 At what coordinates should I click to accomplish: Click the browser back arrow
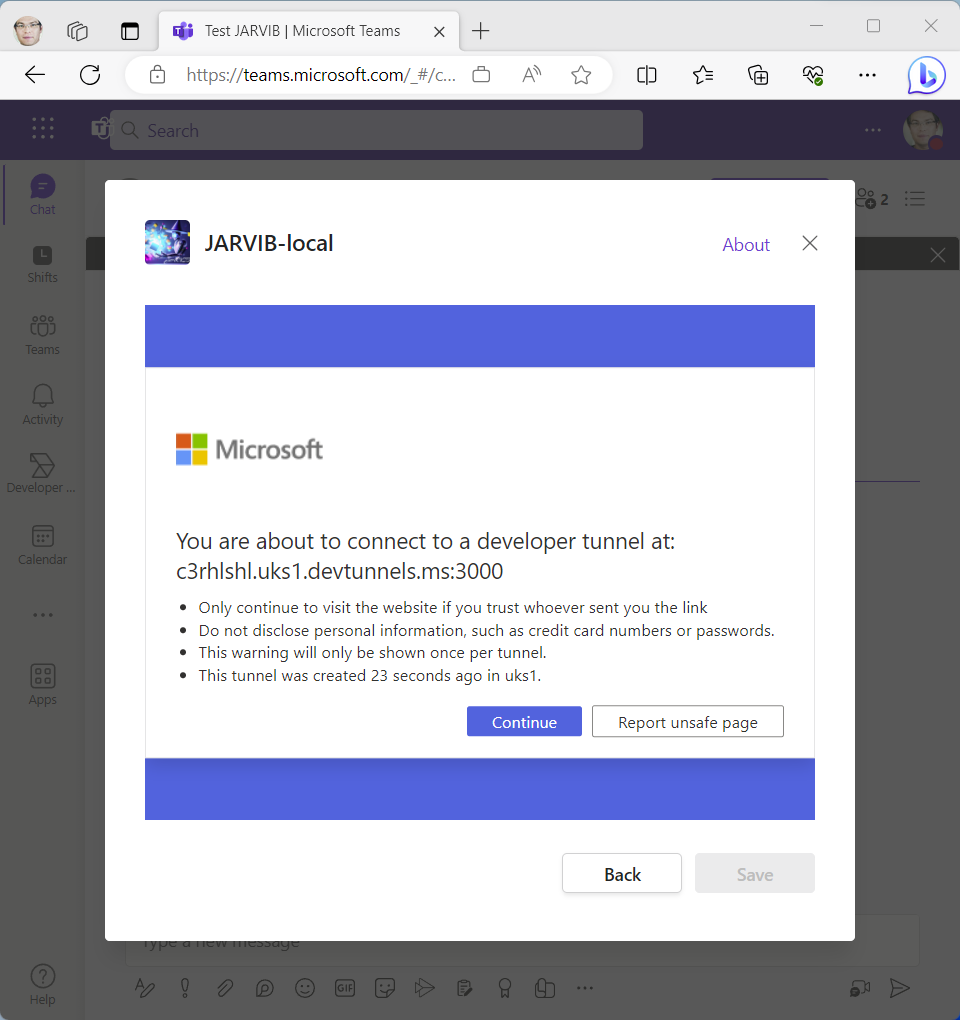click(x=34, y=75)
